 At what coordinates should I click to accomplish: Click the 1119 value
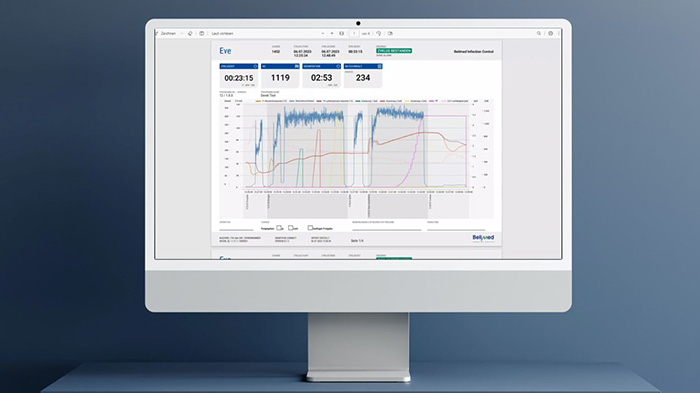tap(280, 78)
